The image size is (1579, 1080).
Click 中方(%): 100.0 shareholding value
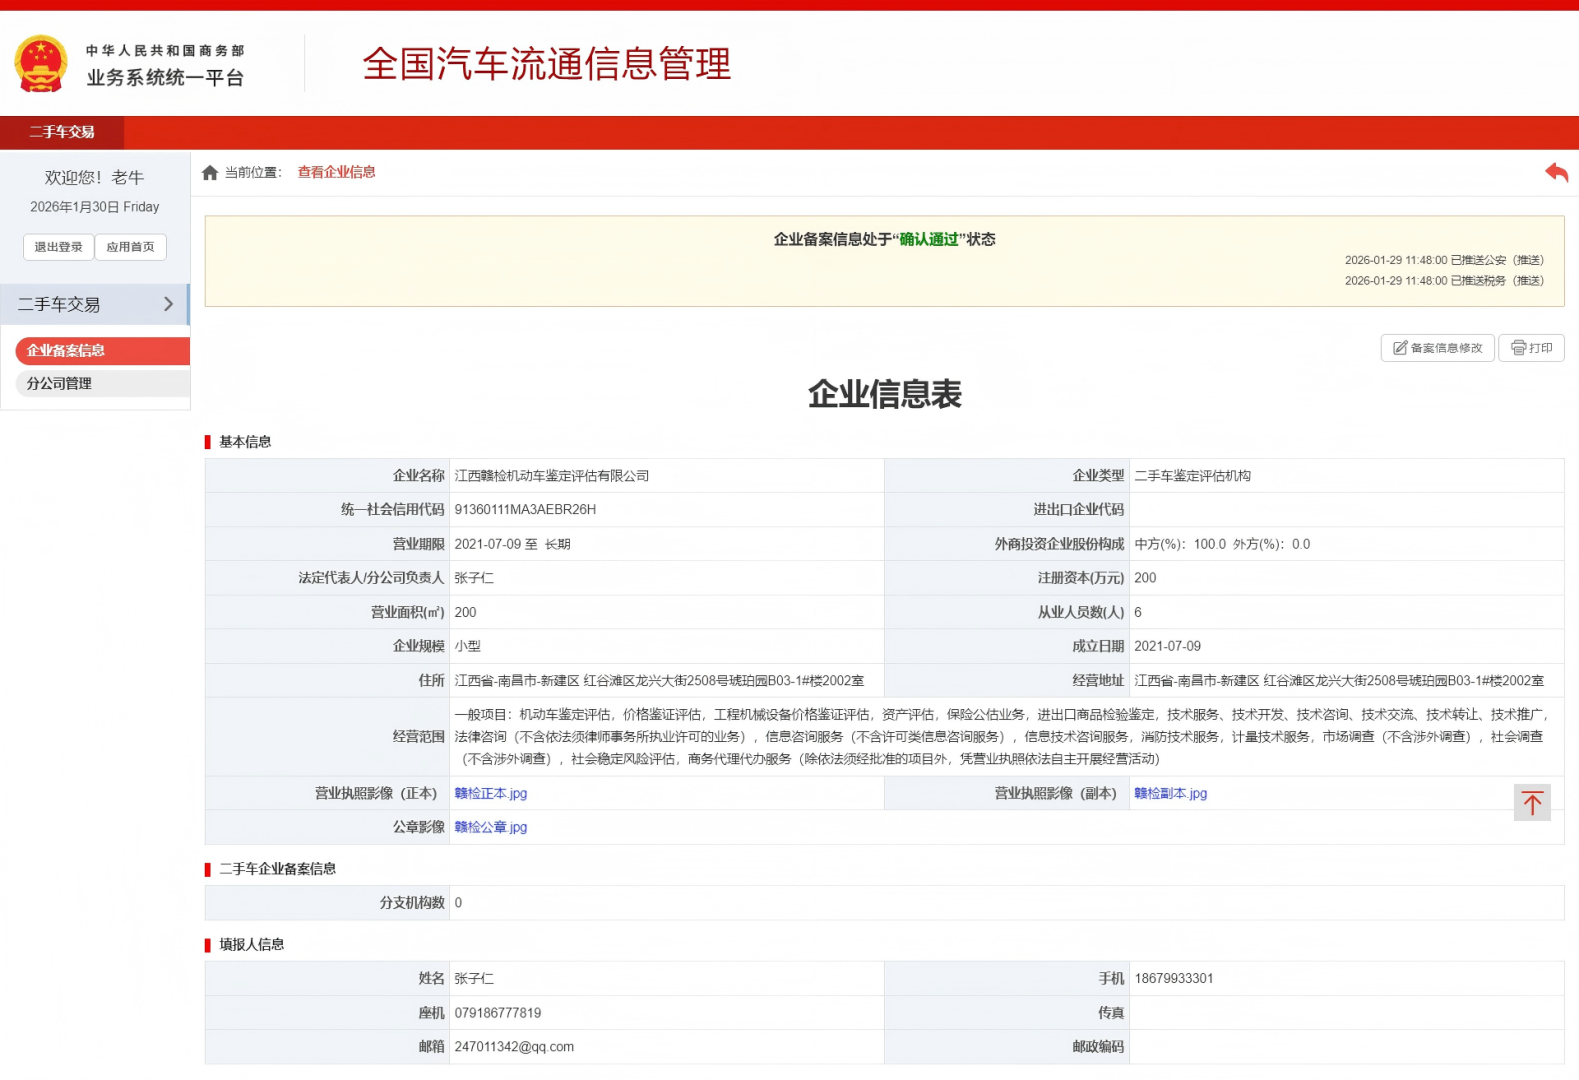click(x=1180, y=544)
